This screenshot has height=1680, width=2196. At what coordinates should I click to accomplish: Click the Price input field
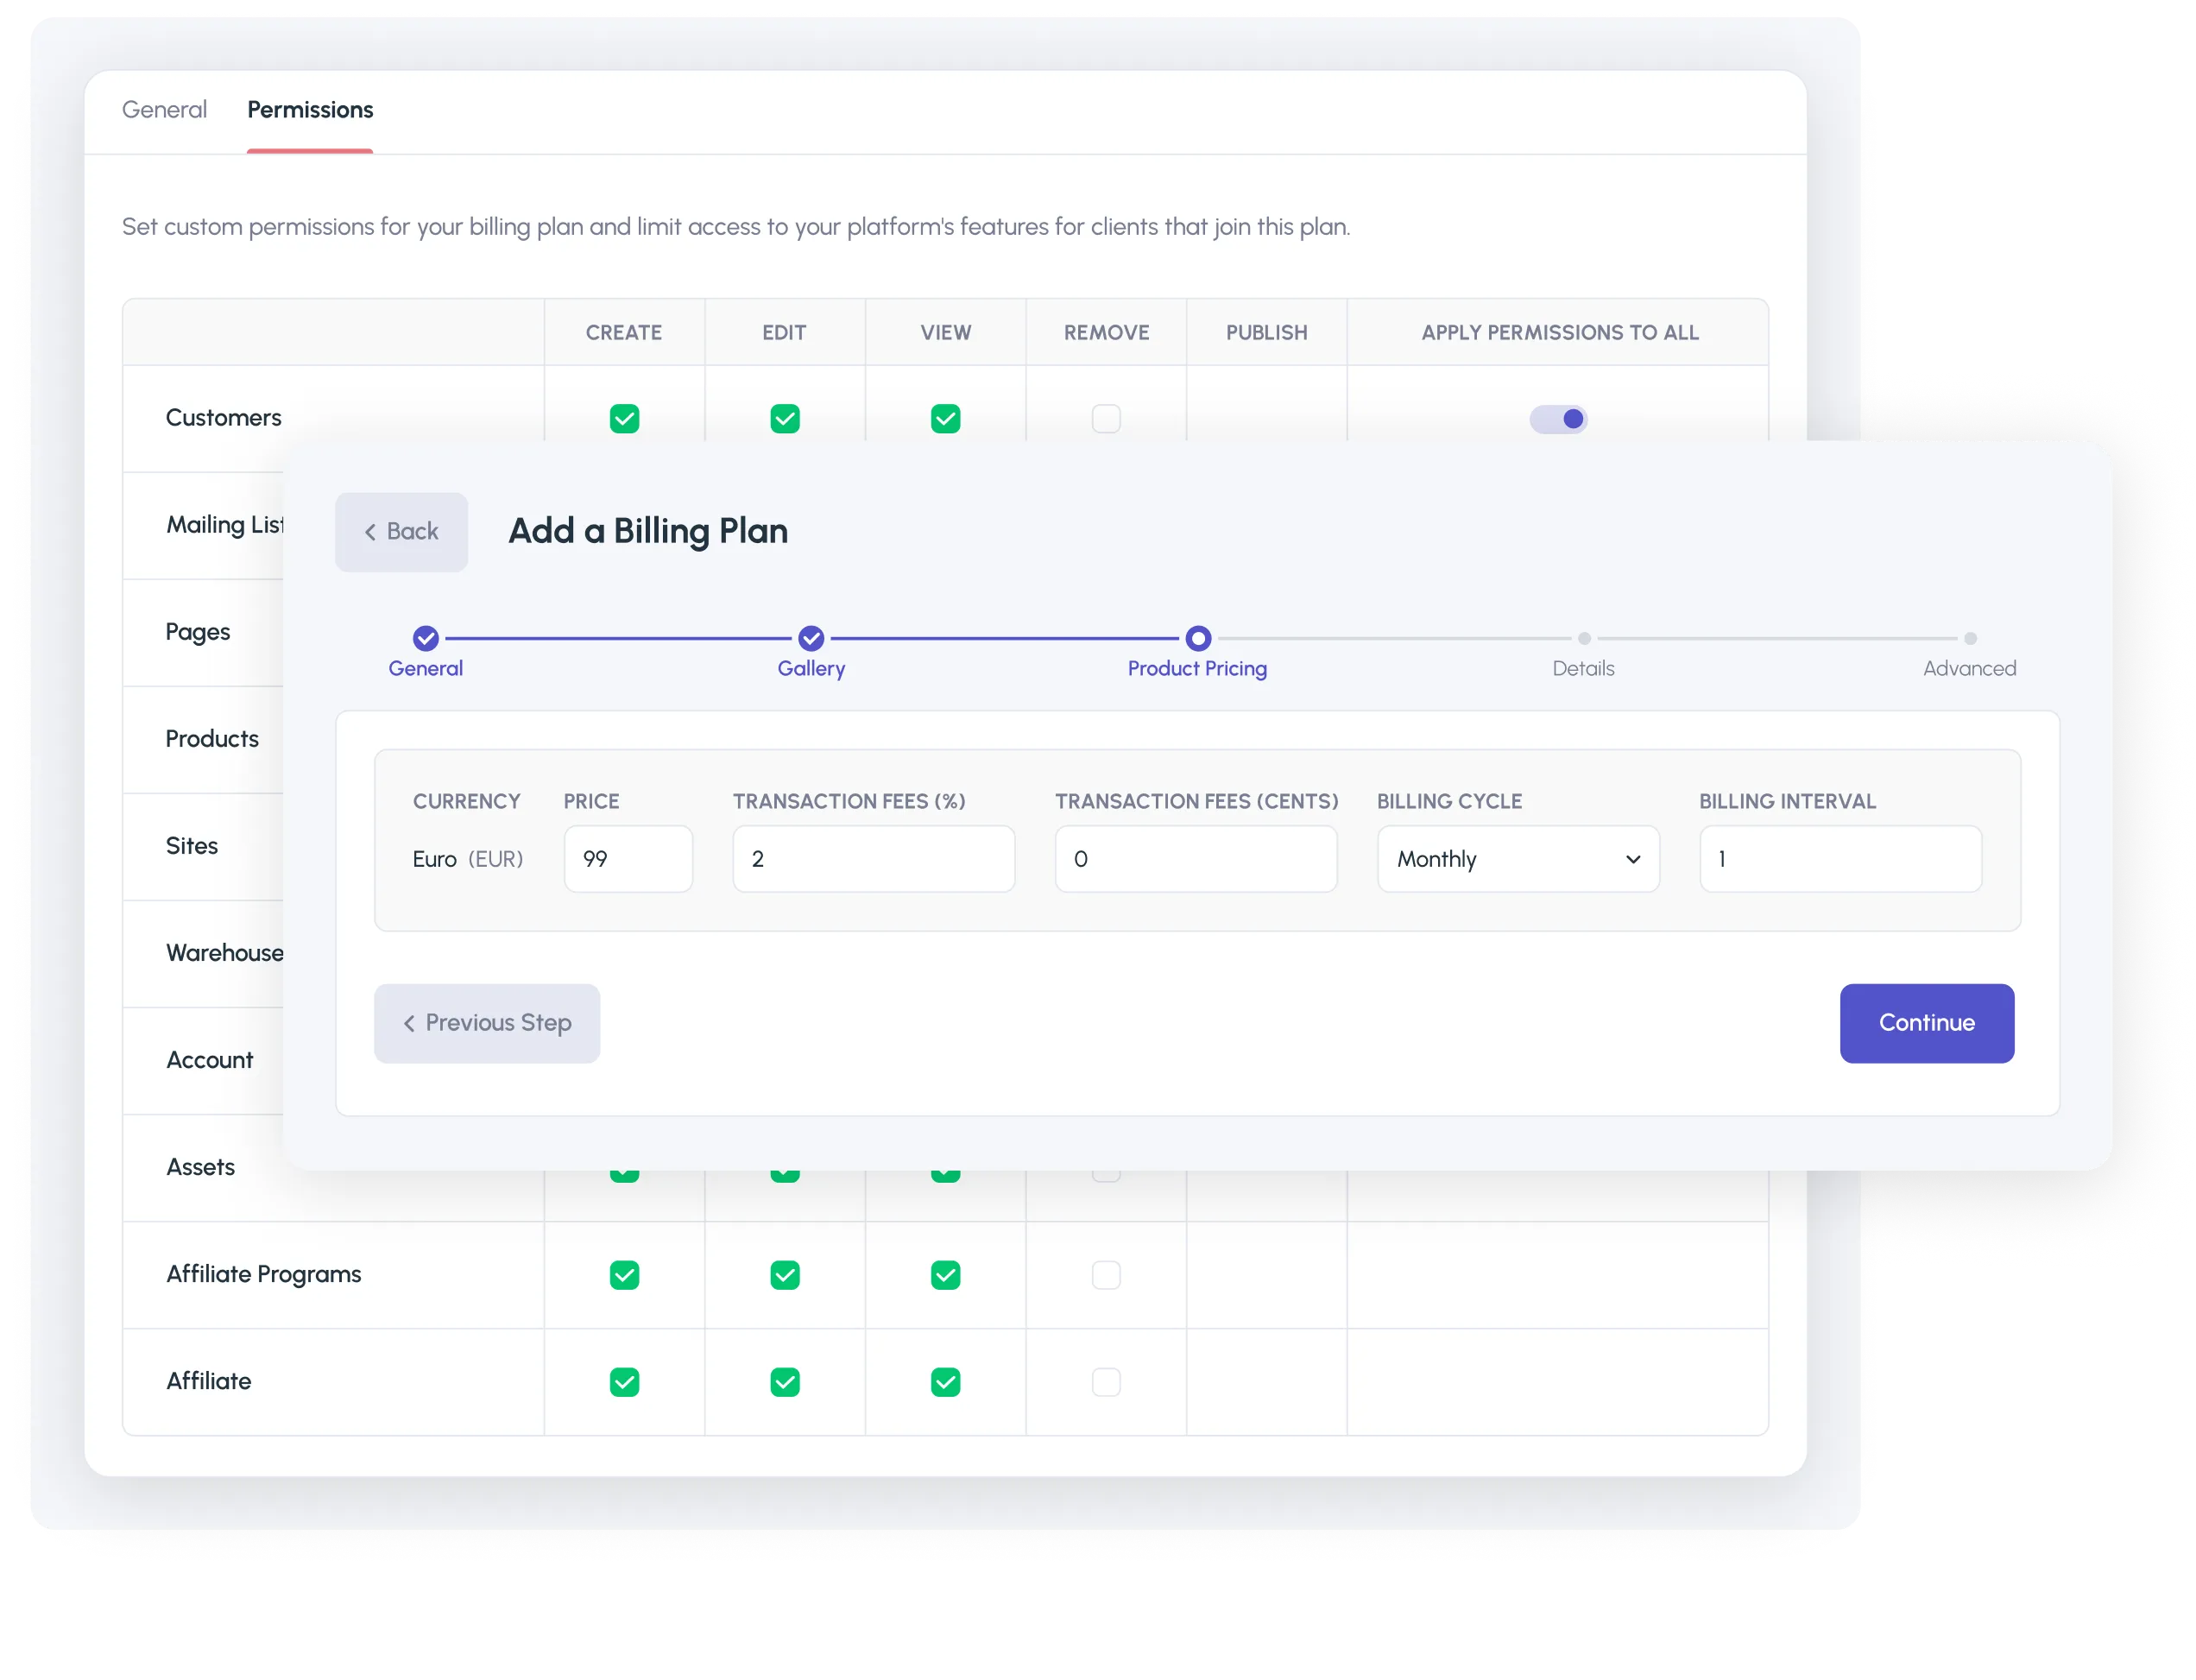(x=628, y=859)
